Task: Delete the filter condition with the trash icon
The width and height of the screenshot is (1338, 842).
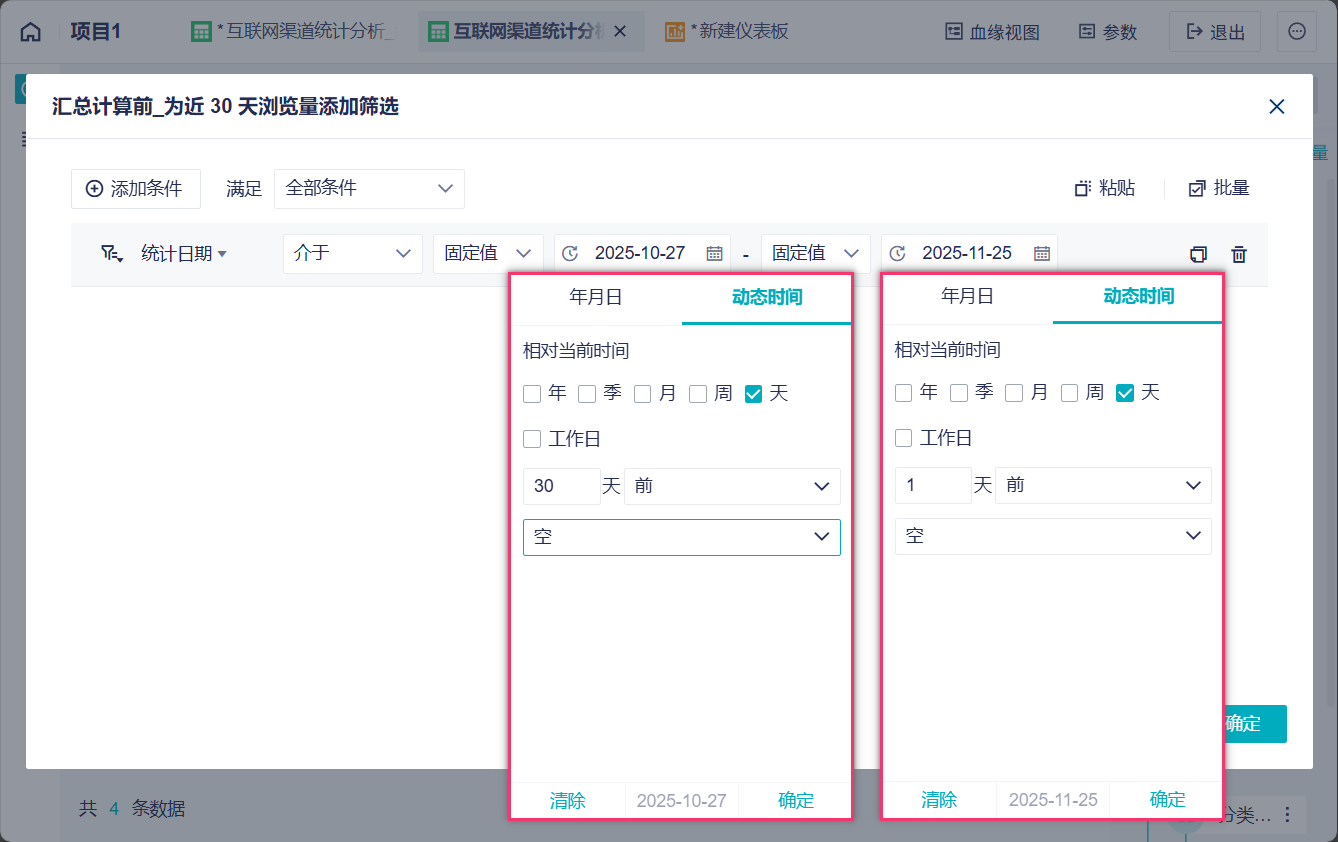Action: 1239,254
